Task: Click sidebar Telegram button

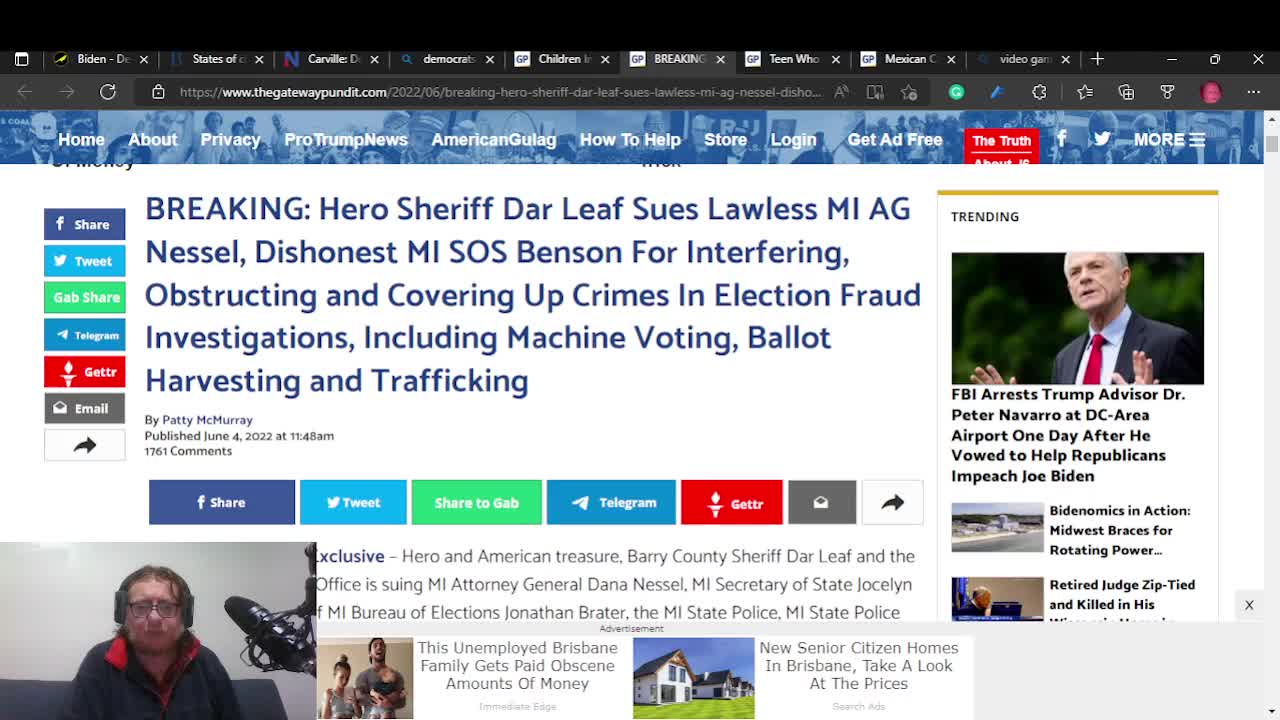Action: 84,335
